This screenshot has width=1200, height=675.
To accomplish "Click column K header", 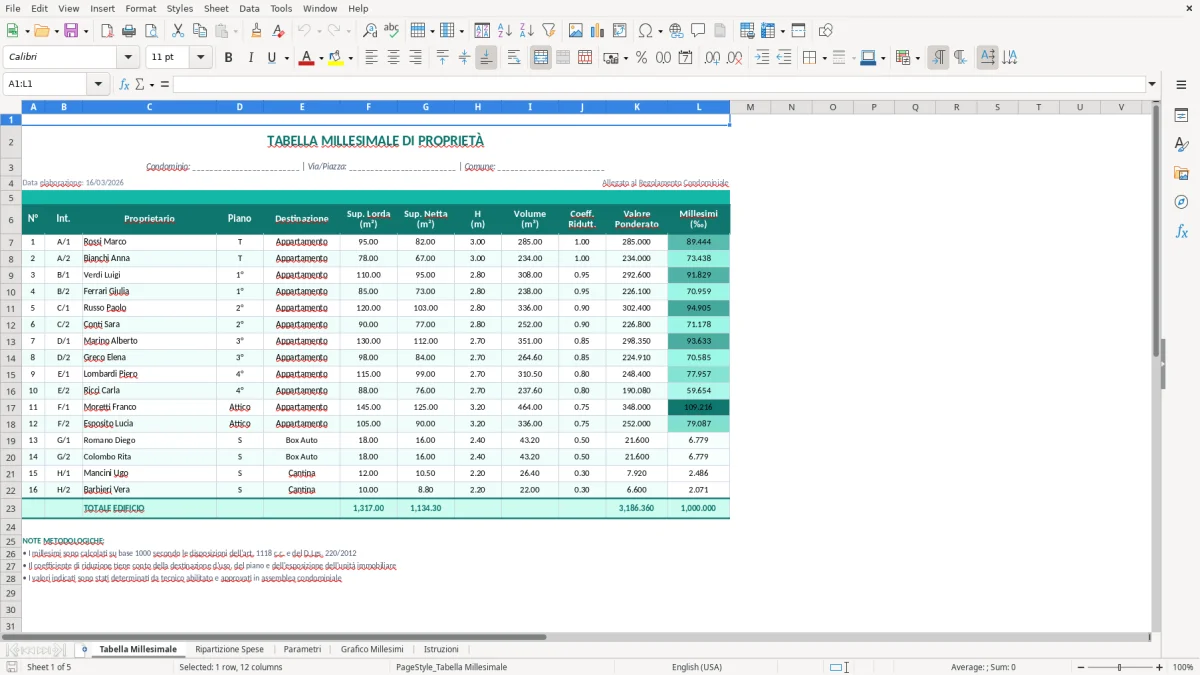I will click(636, 107).
